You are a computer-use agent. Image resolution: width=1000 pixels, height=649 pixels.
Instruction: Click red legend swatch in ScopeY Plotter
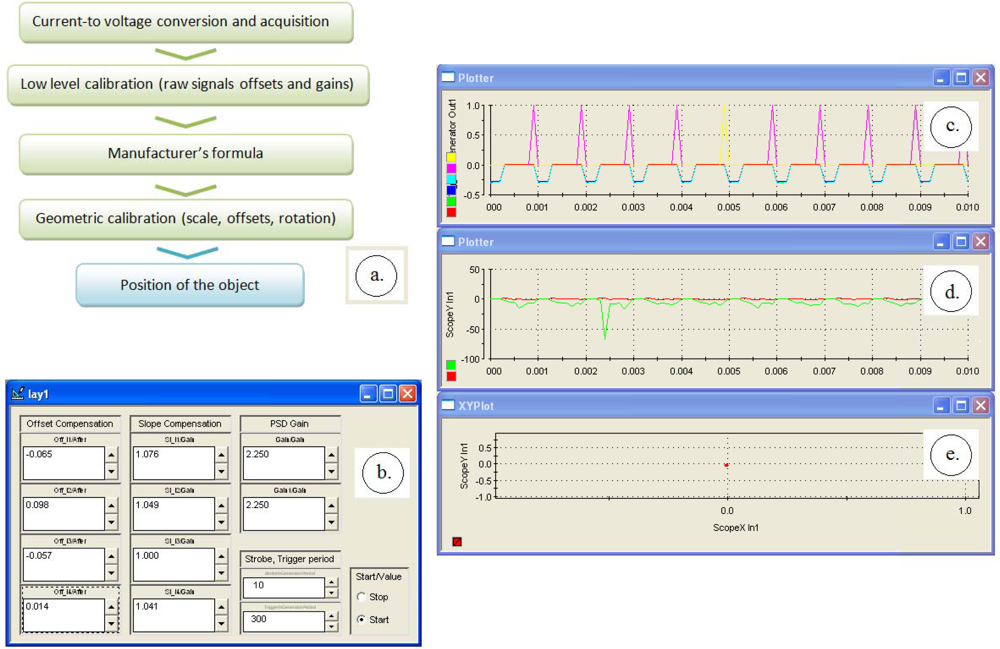(451, 376)
